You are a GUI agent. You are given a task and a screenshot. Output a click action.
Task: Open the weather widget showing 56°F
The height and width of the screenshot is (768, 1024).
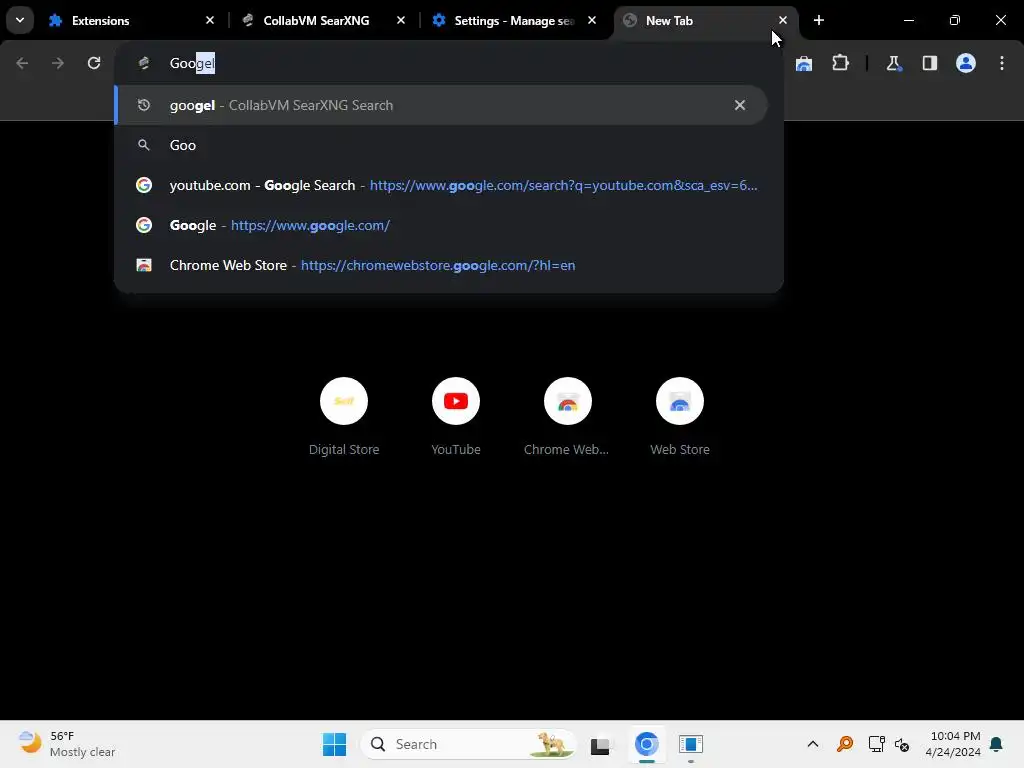pyautogui.click(x=67, y=744)
